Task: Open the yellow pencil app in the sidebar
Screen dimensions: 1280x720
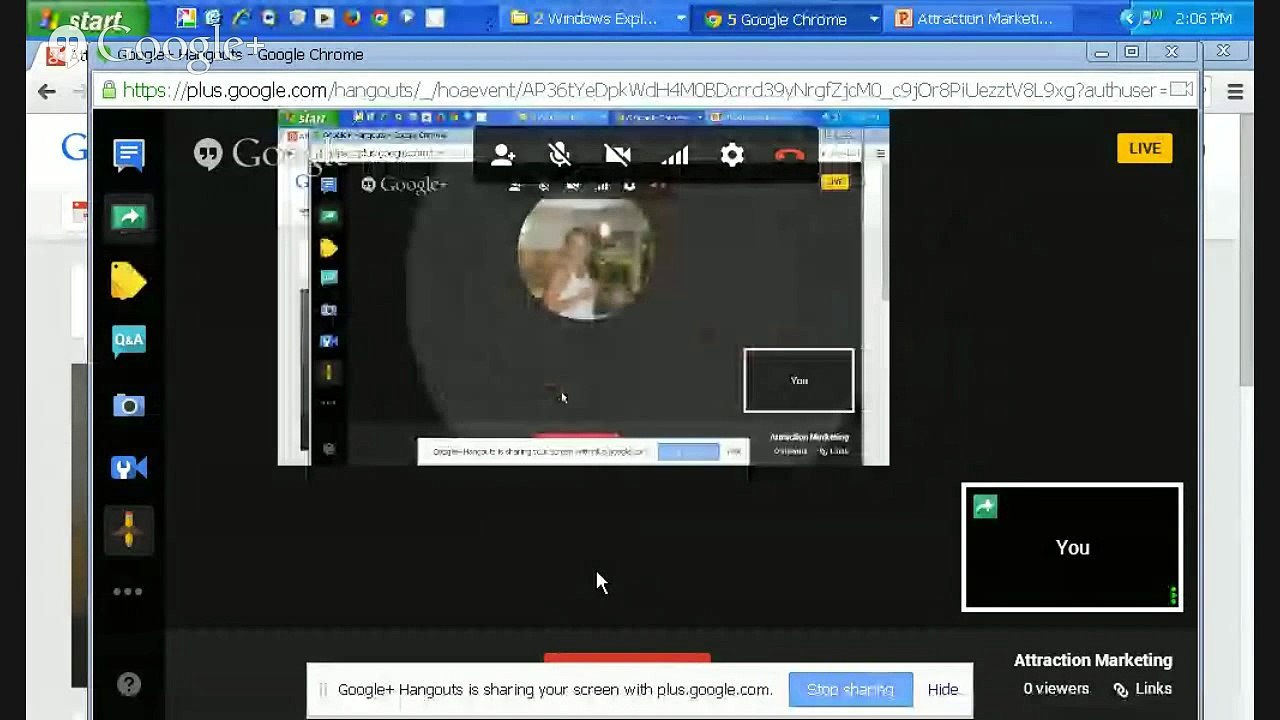Action: click(129, 530)
